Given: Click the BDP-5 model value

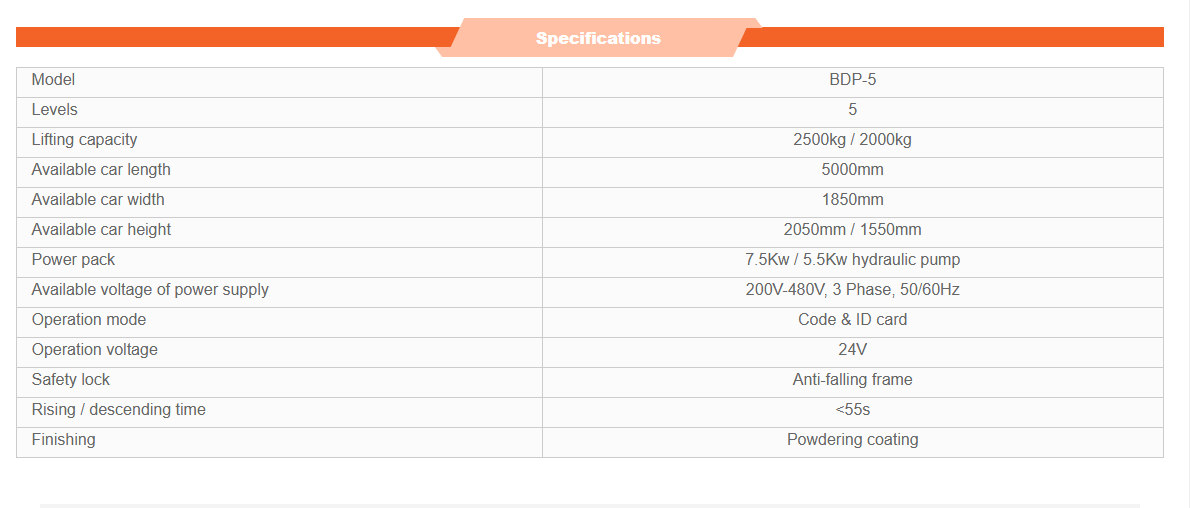Looking at the screenshot, I should [852, 80].
